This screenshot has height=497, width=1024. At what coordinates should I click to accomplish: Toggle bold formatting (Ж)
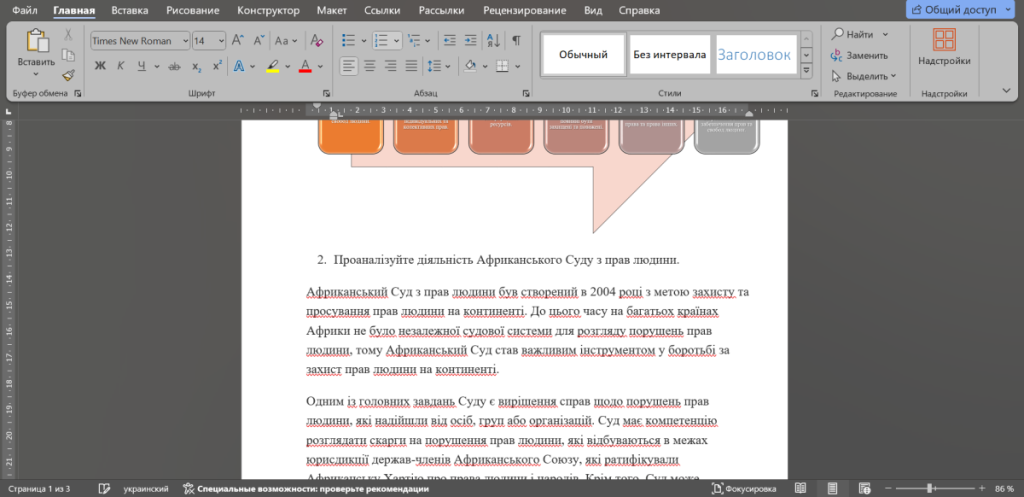100,66
